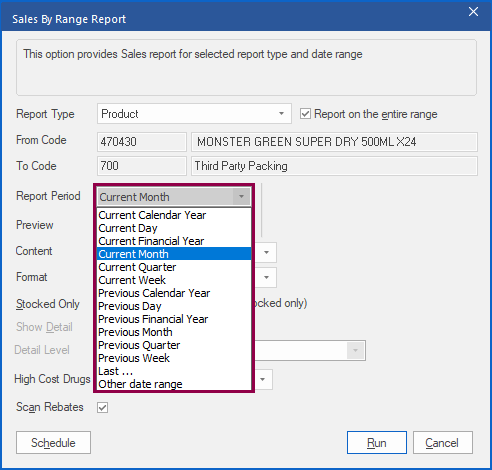The width and height of the screenshot is (492, 470).
Task: Open the High Cost Drugs dropdown arrow
Action: click(263, 379)
